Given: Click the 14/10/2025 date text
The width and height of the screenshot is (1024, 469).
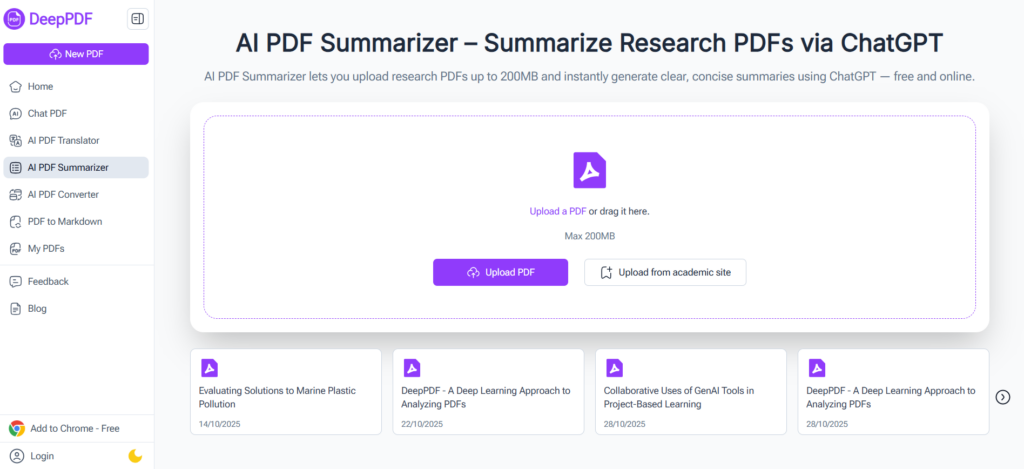Looking at the screenshot, I should 219,424.
